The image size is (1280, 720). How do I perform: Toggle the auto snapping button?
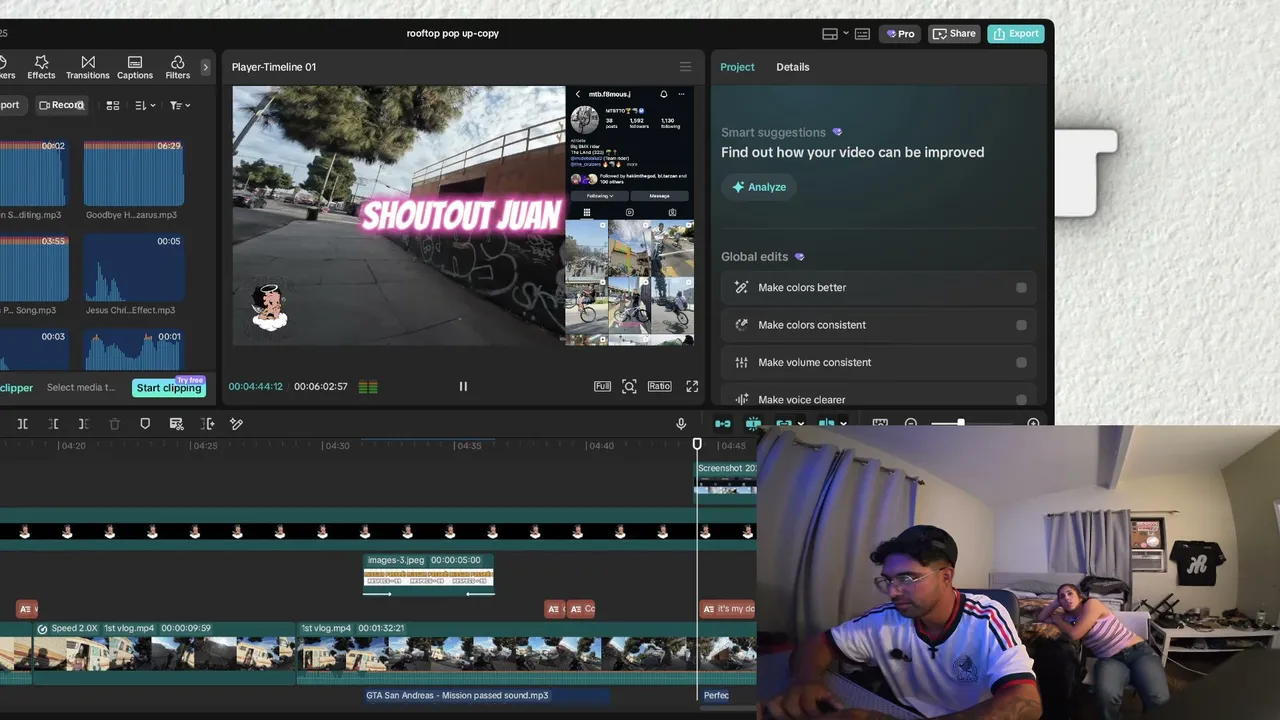click(753, 424)
